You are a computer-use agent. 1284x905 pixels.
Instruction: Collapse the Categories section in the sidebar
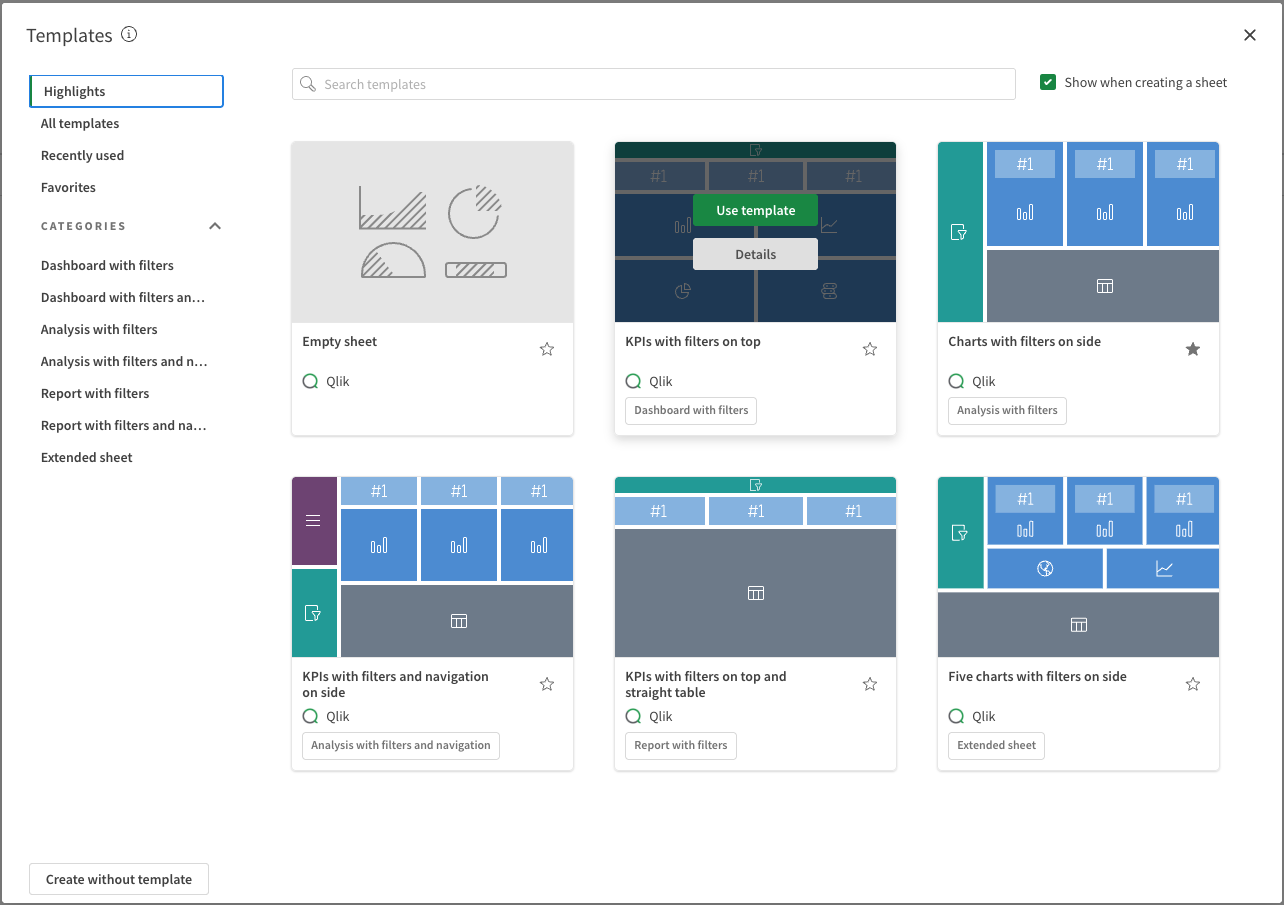(214, 226)
